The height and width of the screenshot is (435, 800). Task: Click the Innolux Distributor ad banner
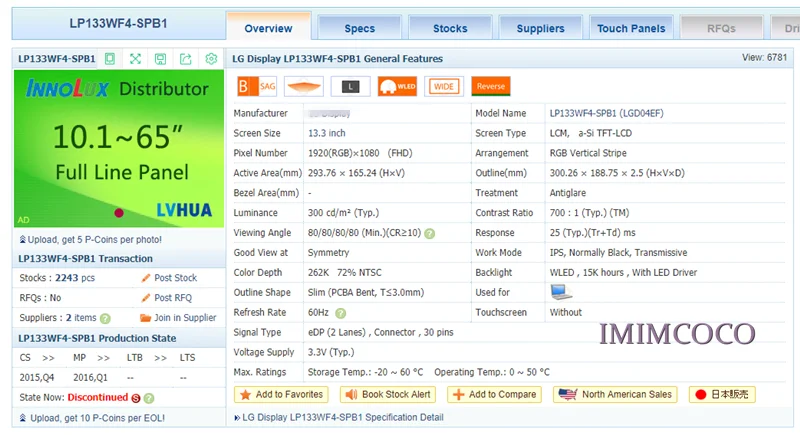coord(119,148)
